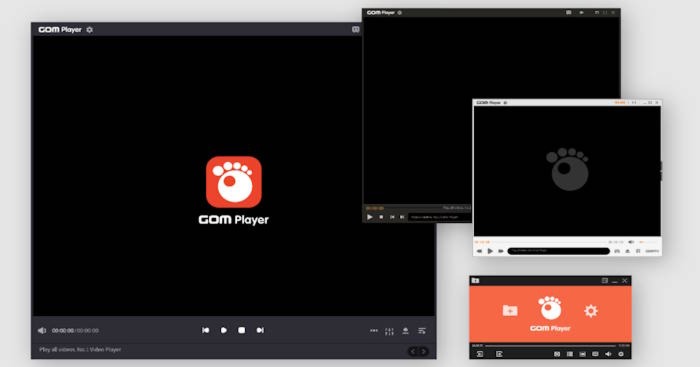700x367 pixels.
Task: Go to previous item in dark skin player
Action: (392, 217)
